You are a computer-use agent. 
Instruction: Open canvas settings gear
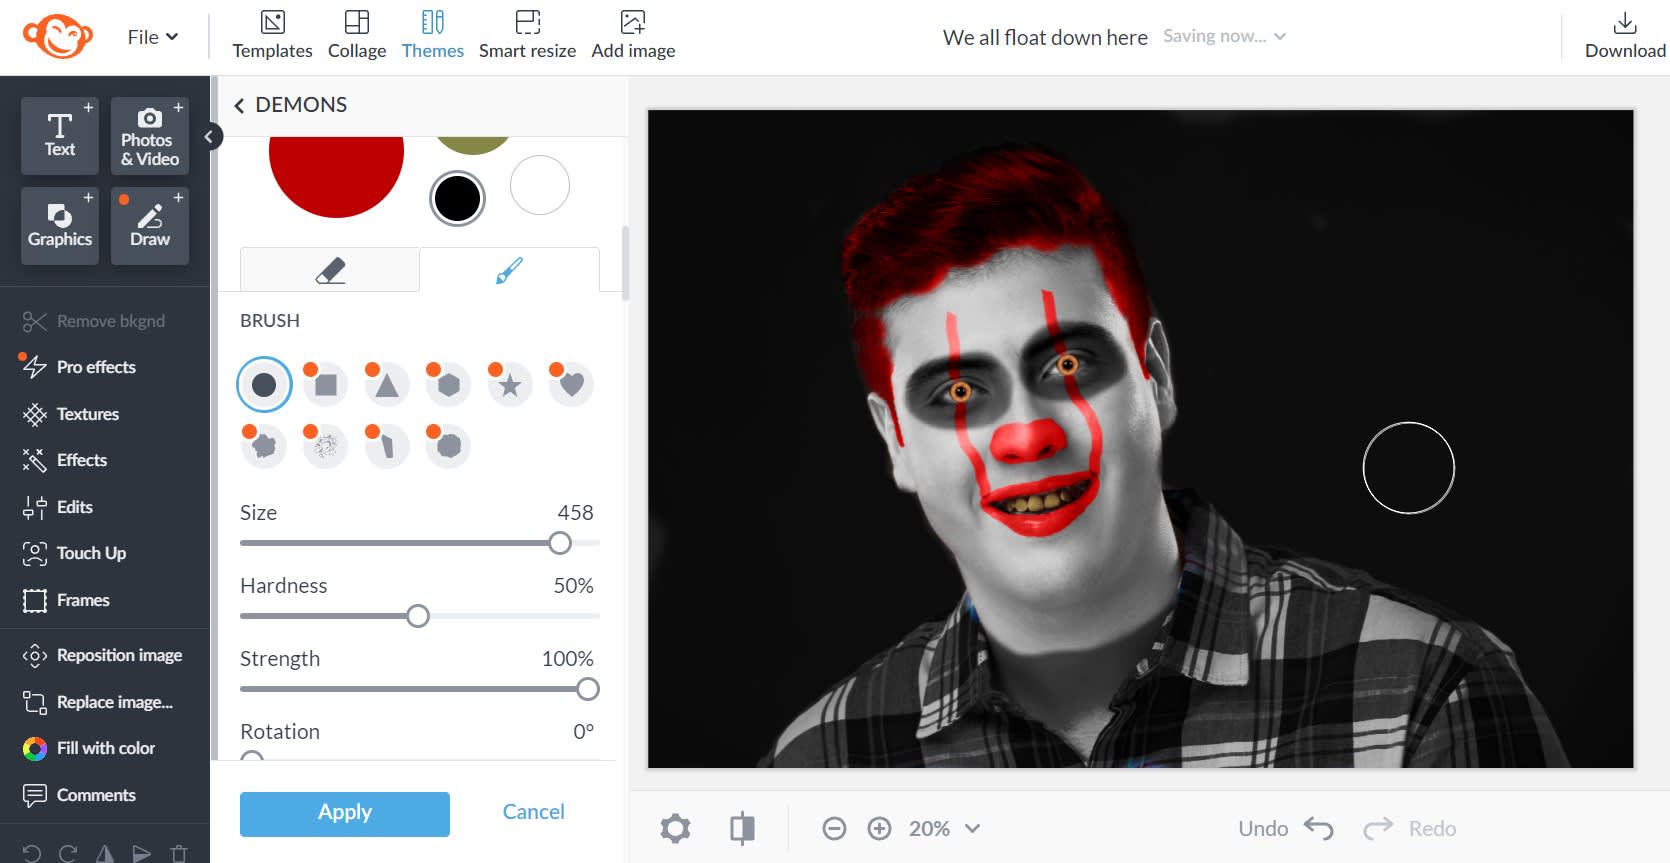[x=675, y=828]
